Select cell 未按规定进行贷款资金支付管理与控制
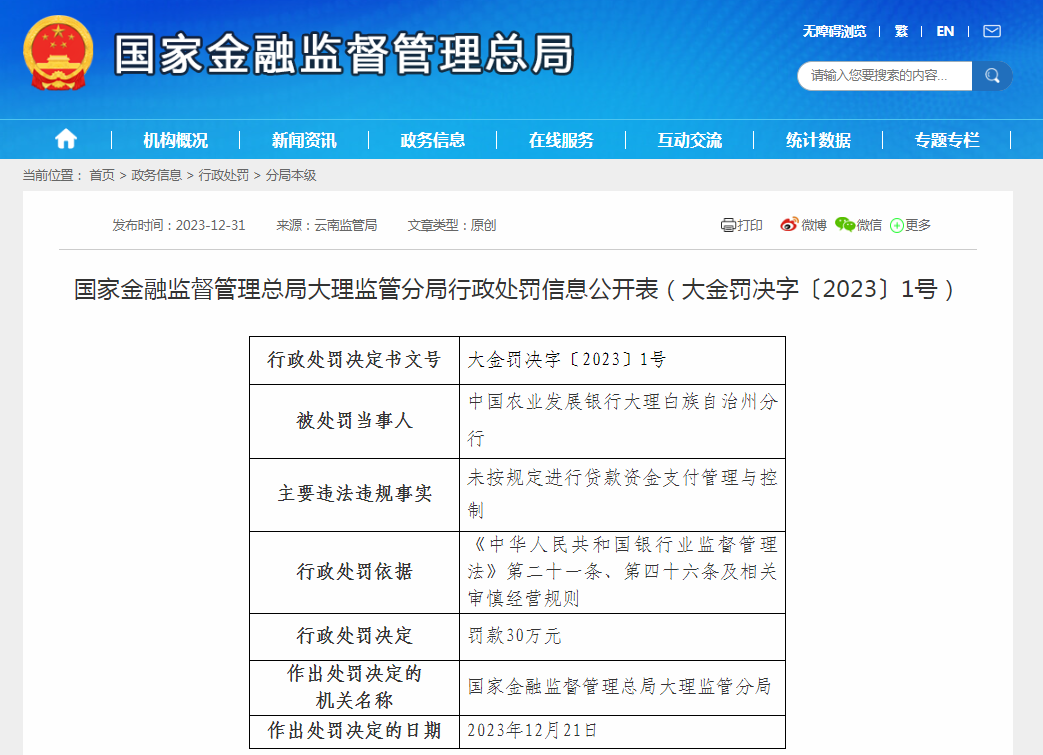Image resolution: width=1043 pixels, height=755 pixels. (623, 494)
